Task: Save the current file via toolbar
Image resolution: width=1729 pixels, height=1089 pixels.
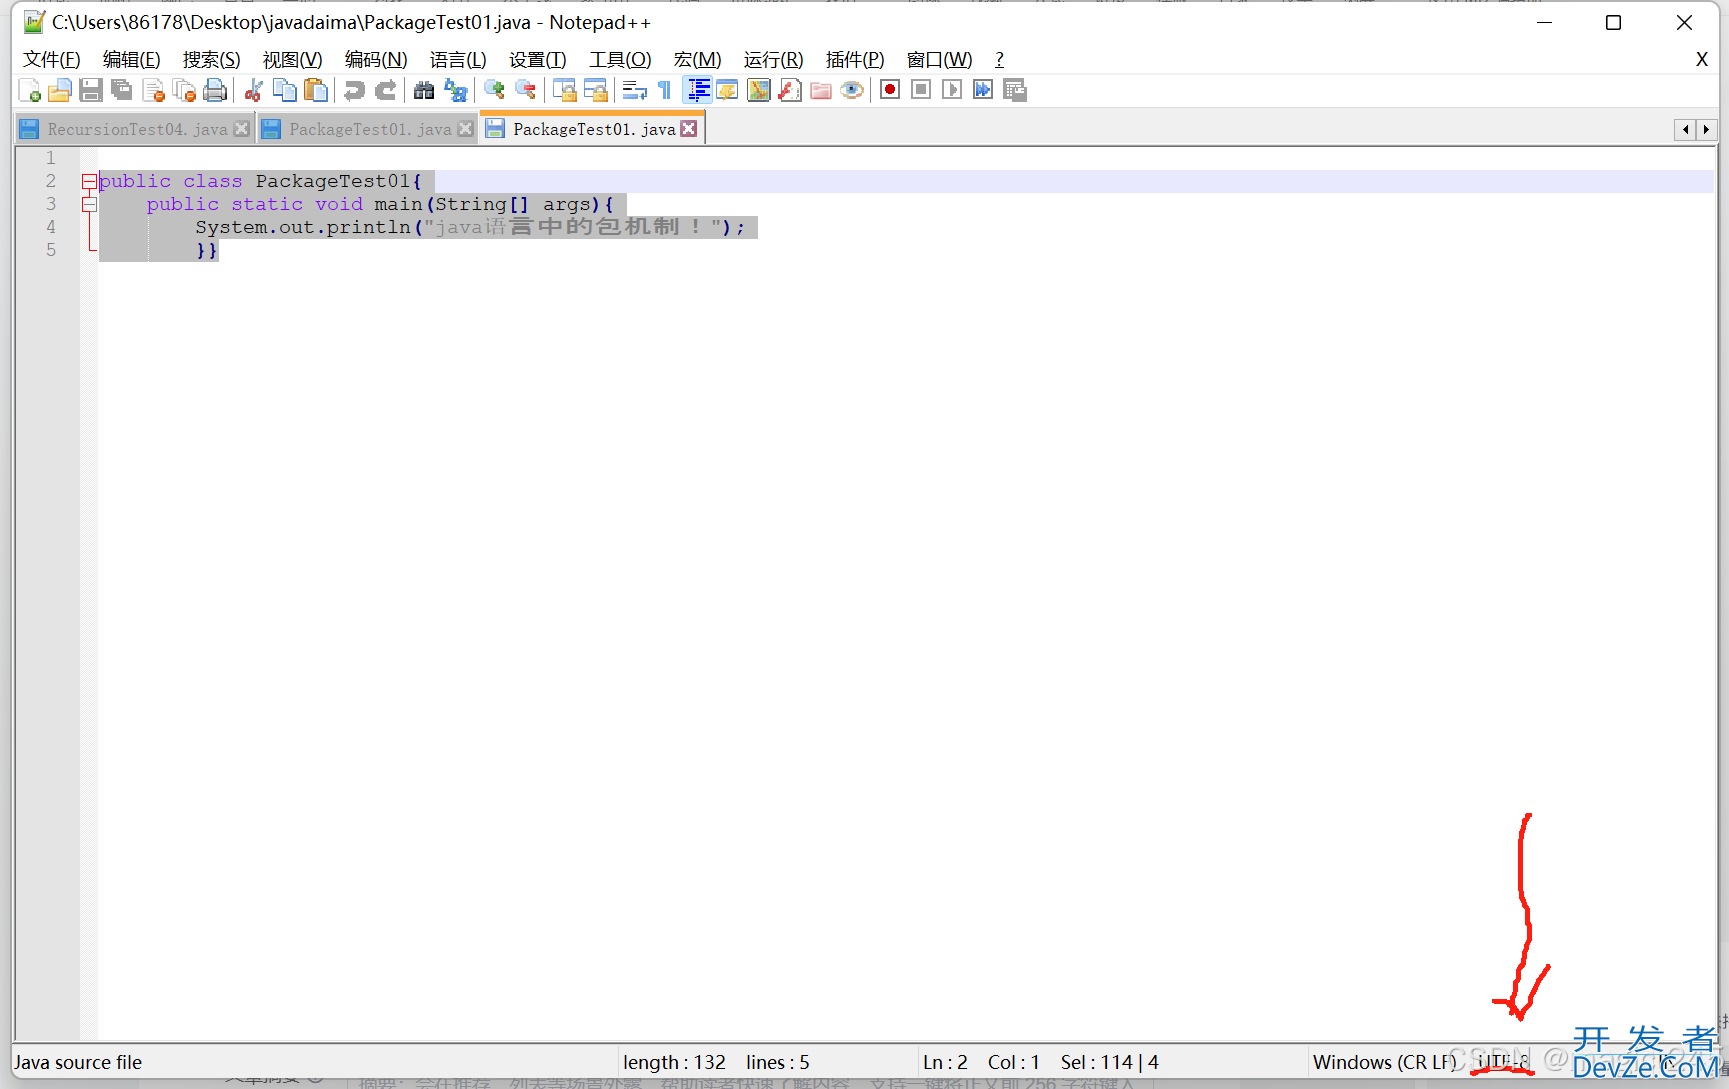Action: (x=91, y=91)
